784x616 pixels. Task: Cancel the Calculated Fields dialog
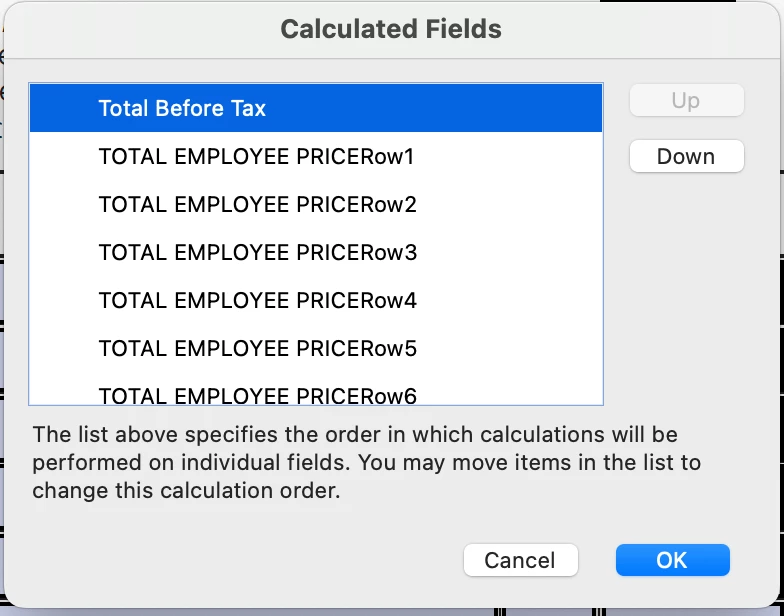point(520,560)
